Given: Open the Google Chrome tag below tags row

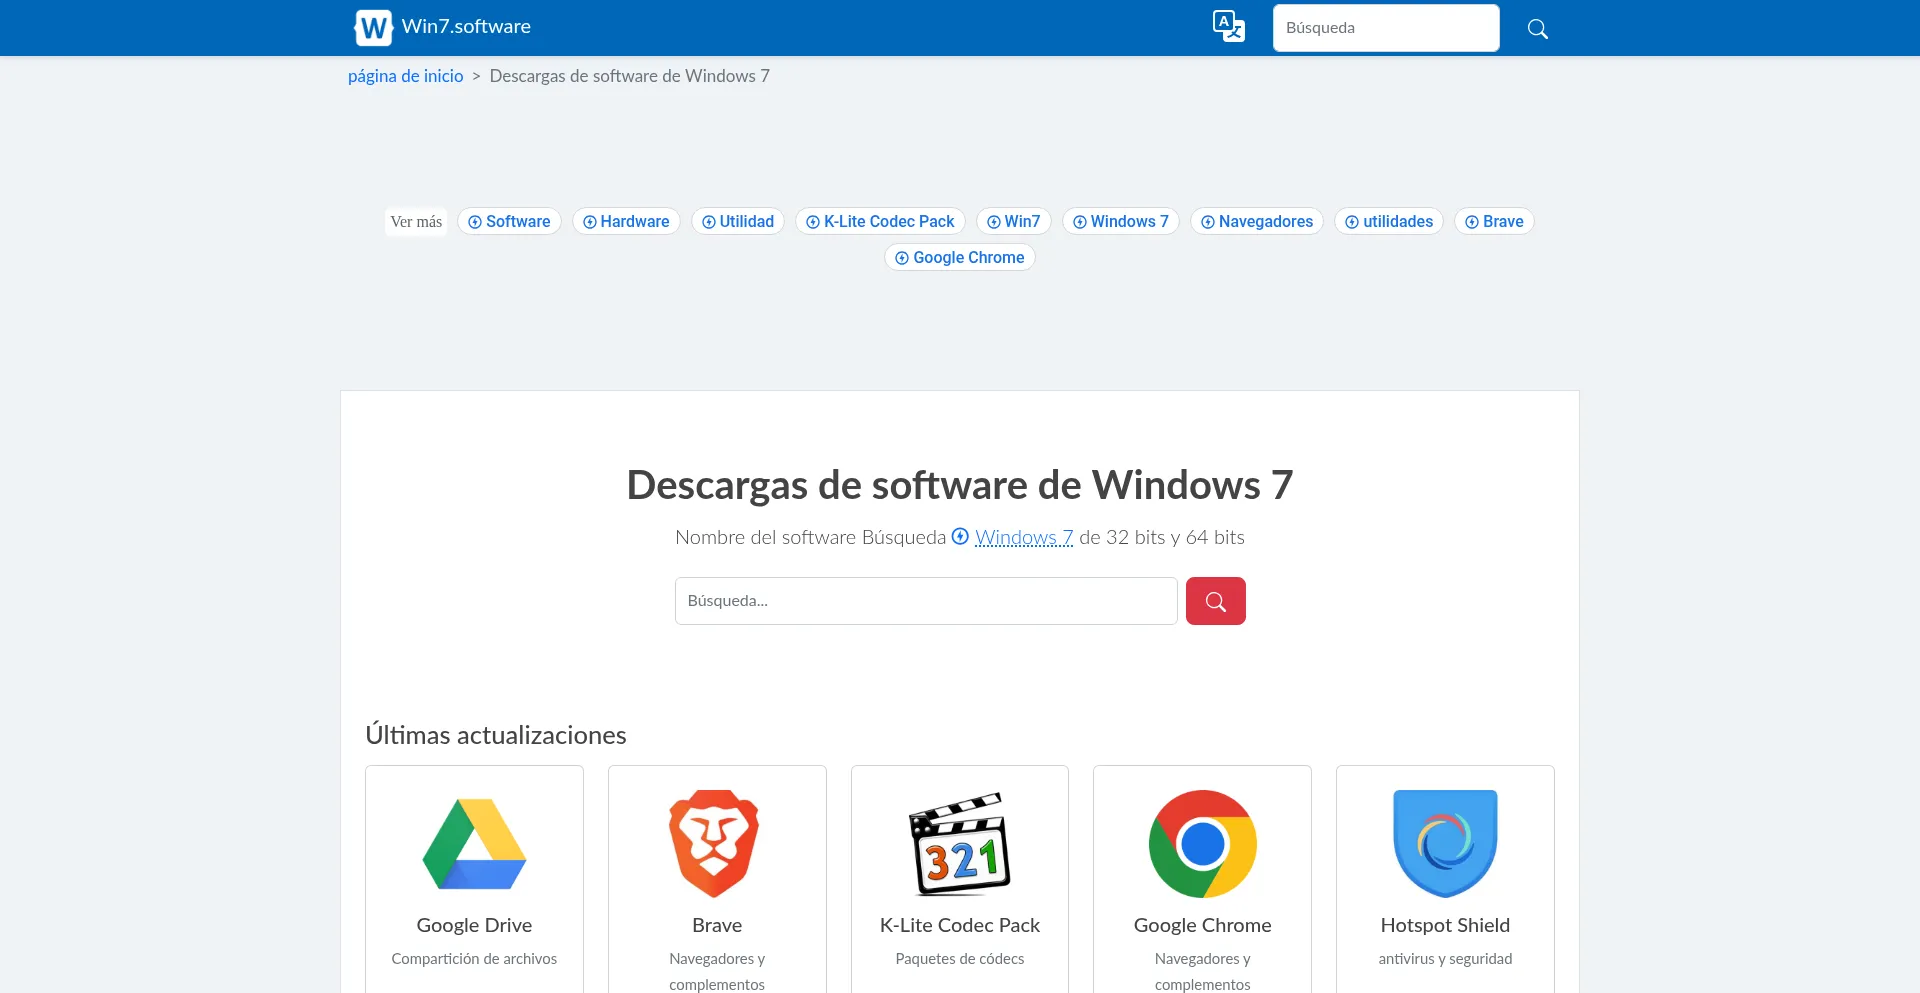Looking at the screenshot, I should coord(959,258).
